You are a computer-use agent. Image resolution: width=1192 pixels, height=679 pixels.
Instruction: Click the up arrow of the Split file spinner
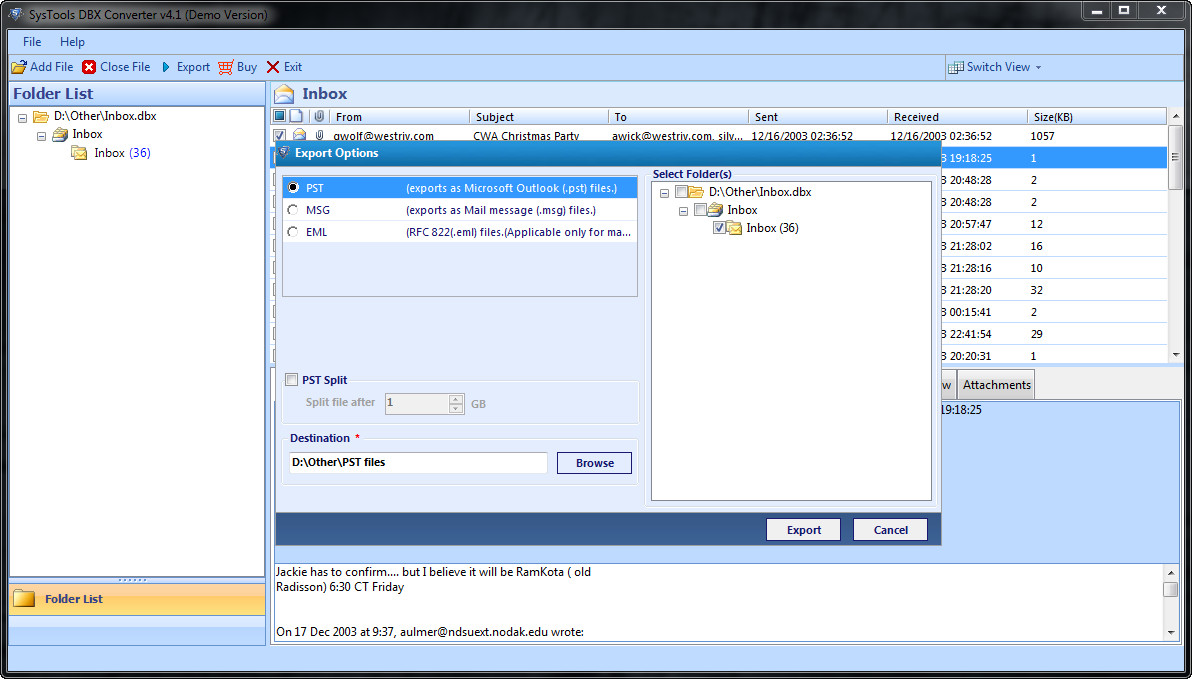(456, 398)
